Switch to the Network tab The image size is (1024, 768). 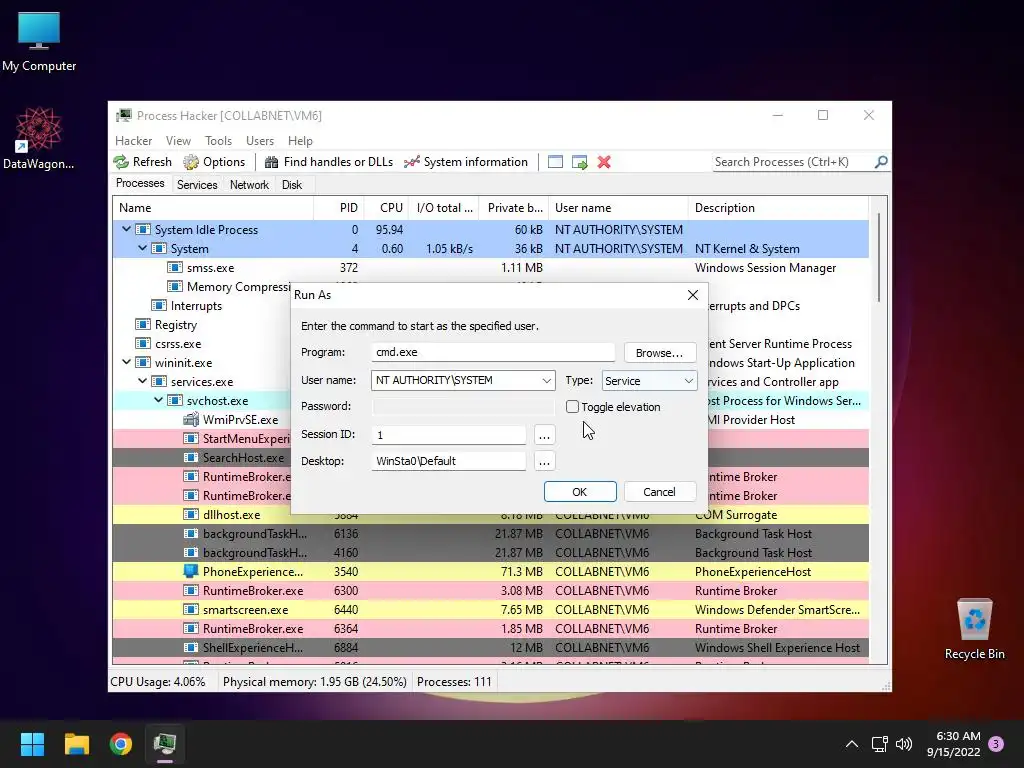click(x=249, y=185)
